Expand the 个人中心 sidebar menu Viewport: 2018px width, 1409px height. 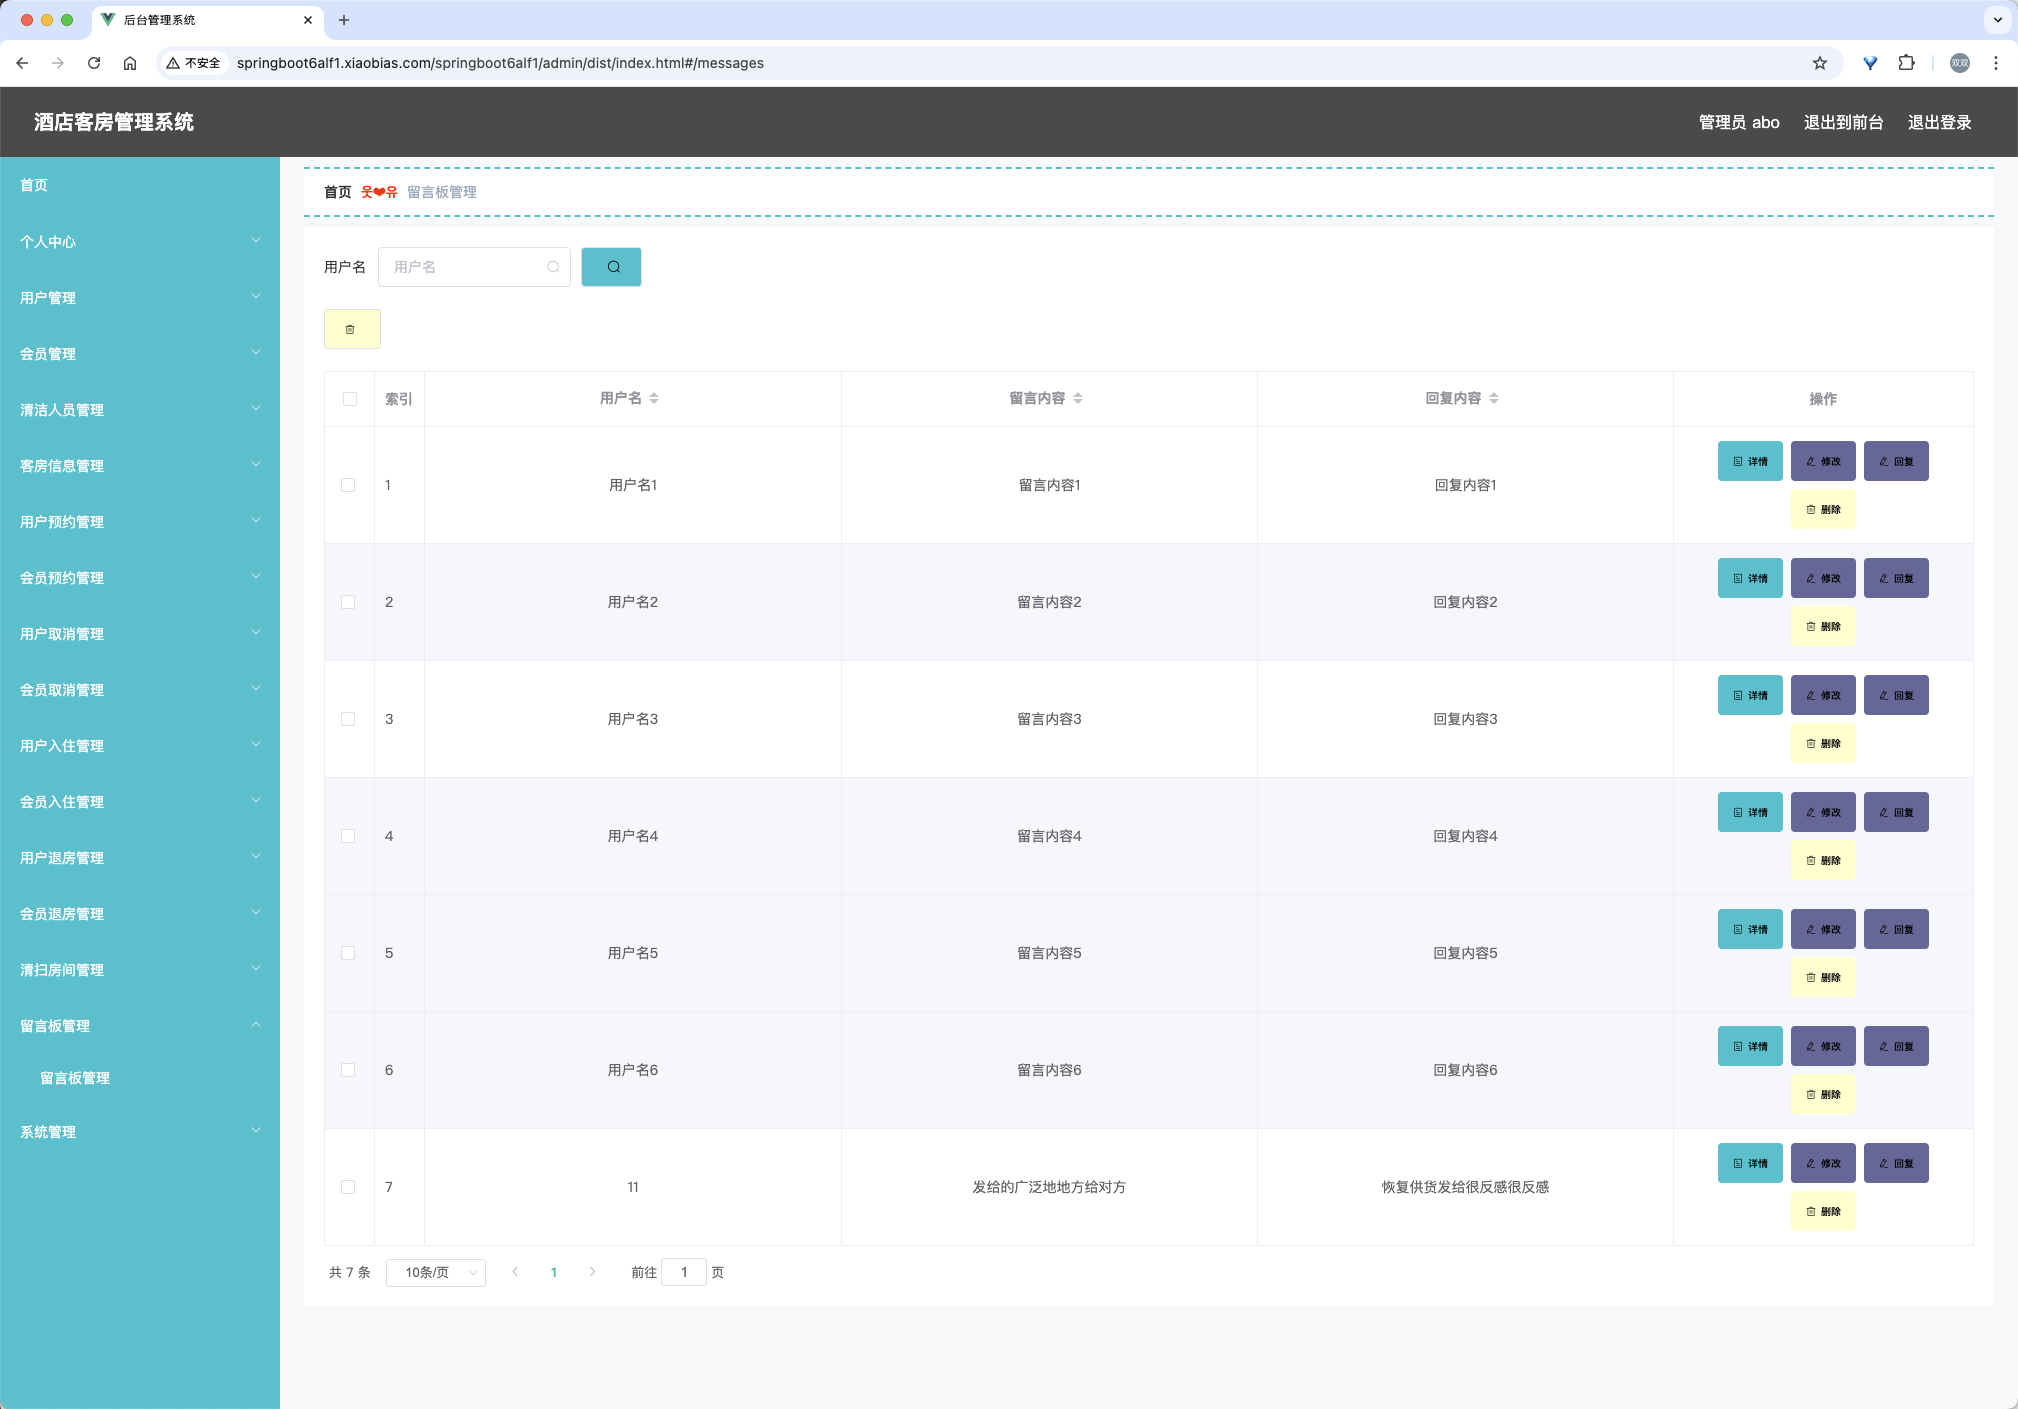140,241
